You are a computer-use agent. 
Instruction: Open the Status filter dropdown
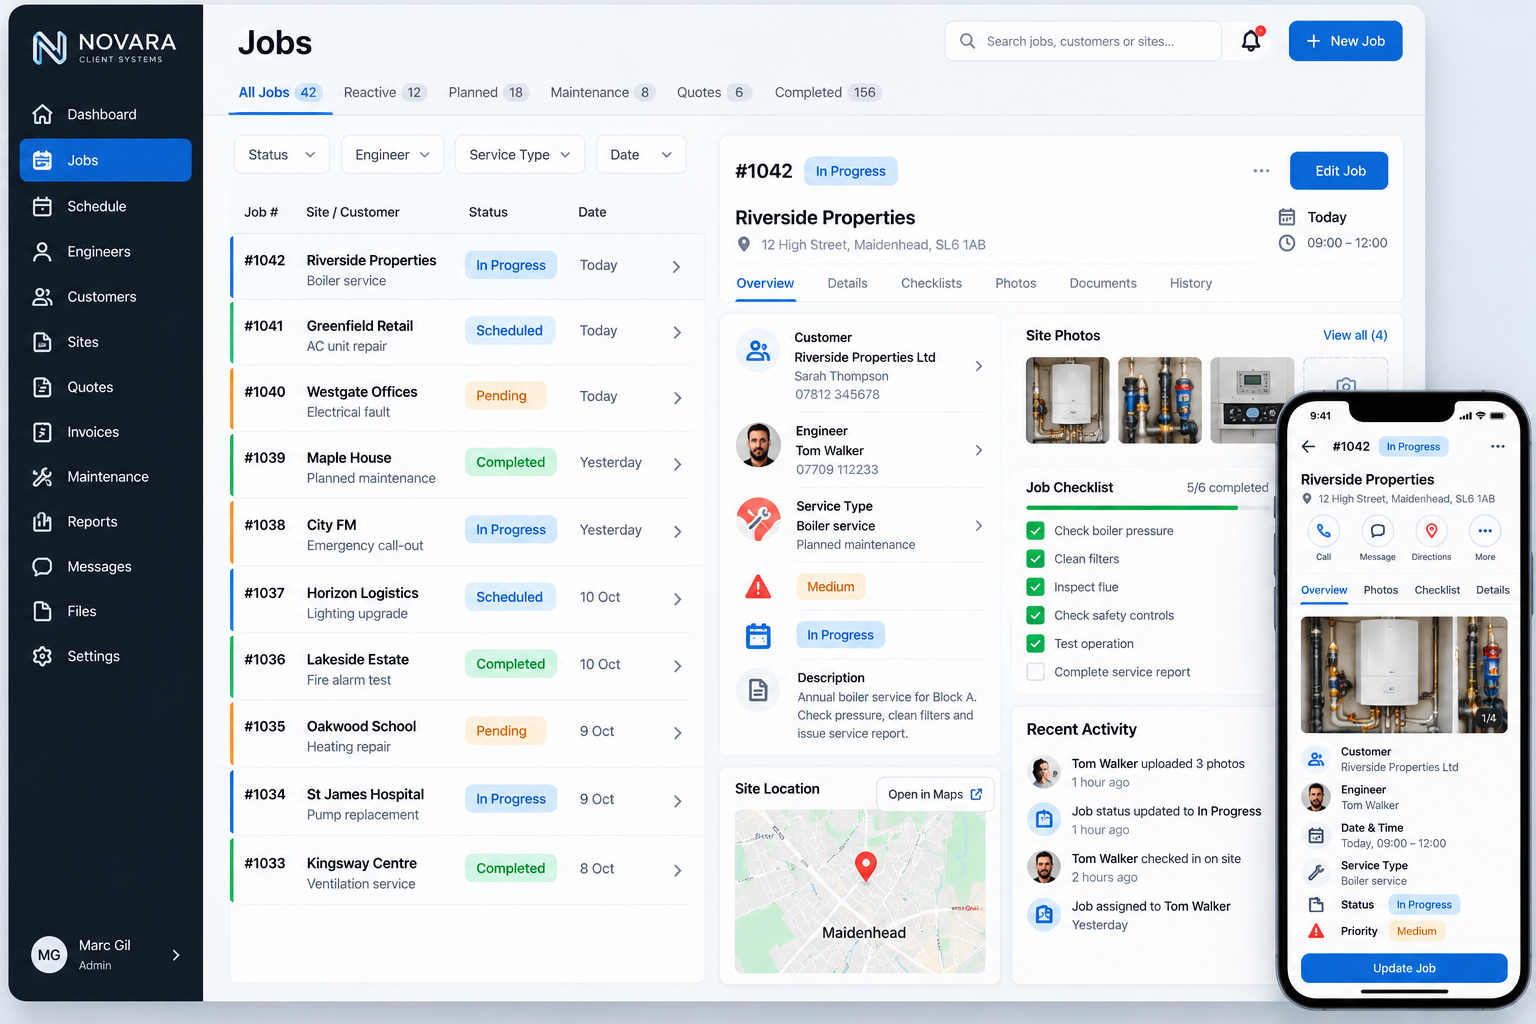point(281,155)
